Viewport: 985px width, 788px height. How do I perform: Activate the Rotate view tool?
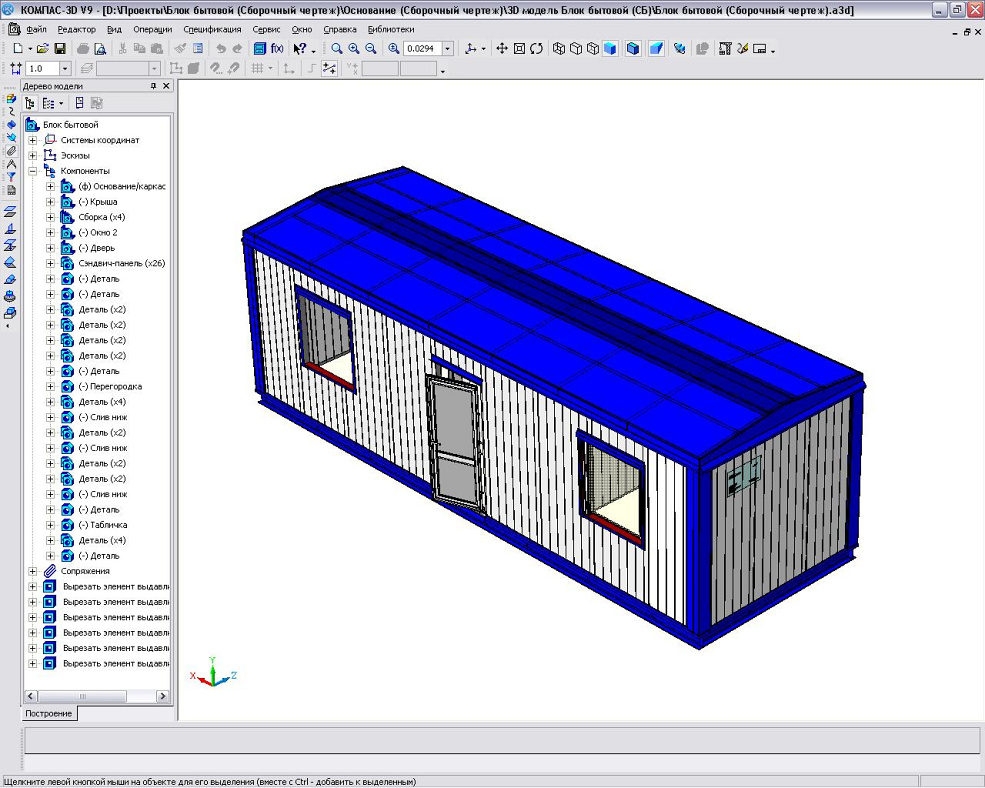tap(537, 48)
